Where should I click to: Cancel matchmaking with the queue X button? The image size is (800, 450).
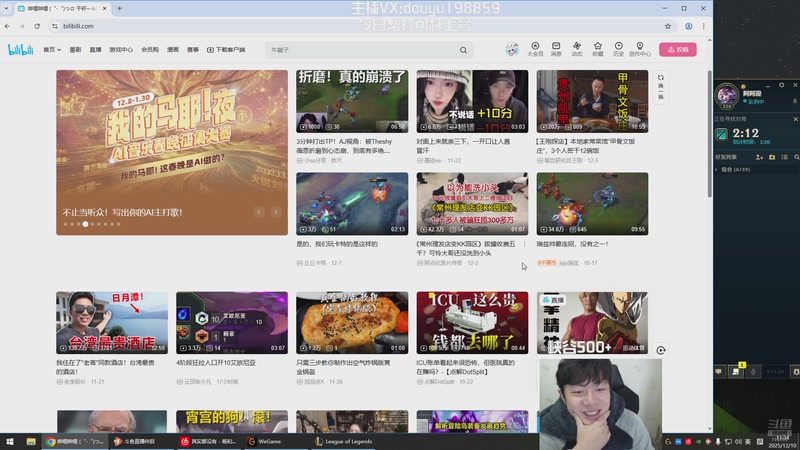point(795,119)
